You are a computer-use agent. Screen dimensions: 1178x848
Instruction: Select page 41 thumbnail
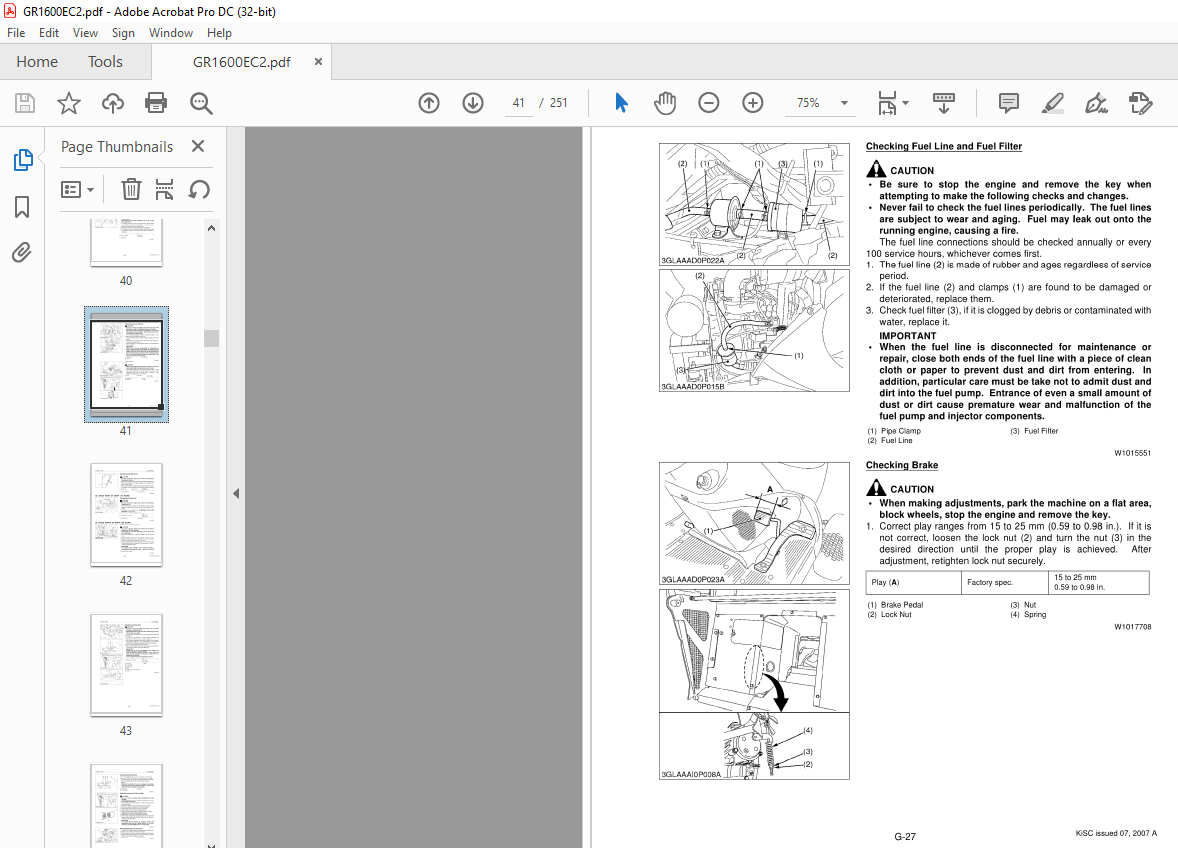126,364
